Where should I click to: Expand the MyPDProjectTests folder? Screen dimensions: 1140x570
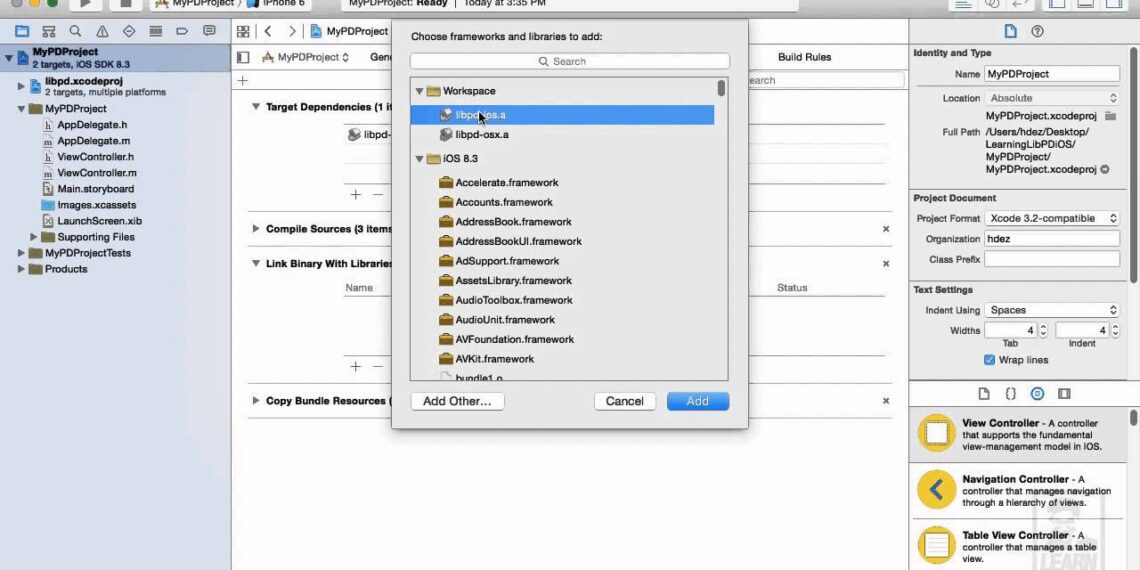click(x=21, y=253)
